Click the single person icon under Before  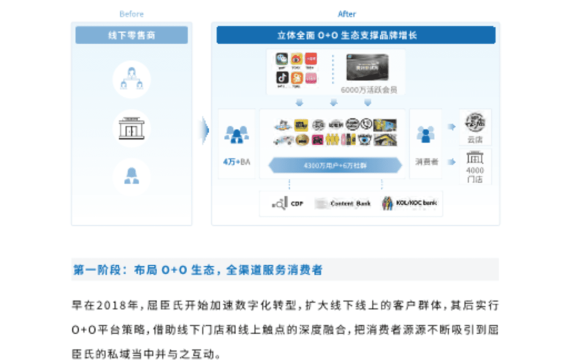132,176
